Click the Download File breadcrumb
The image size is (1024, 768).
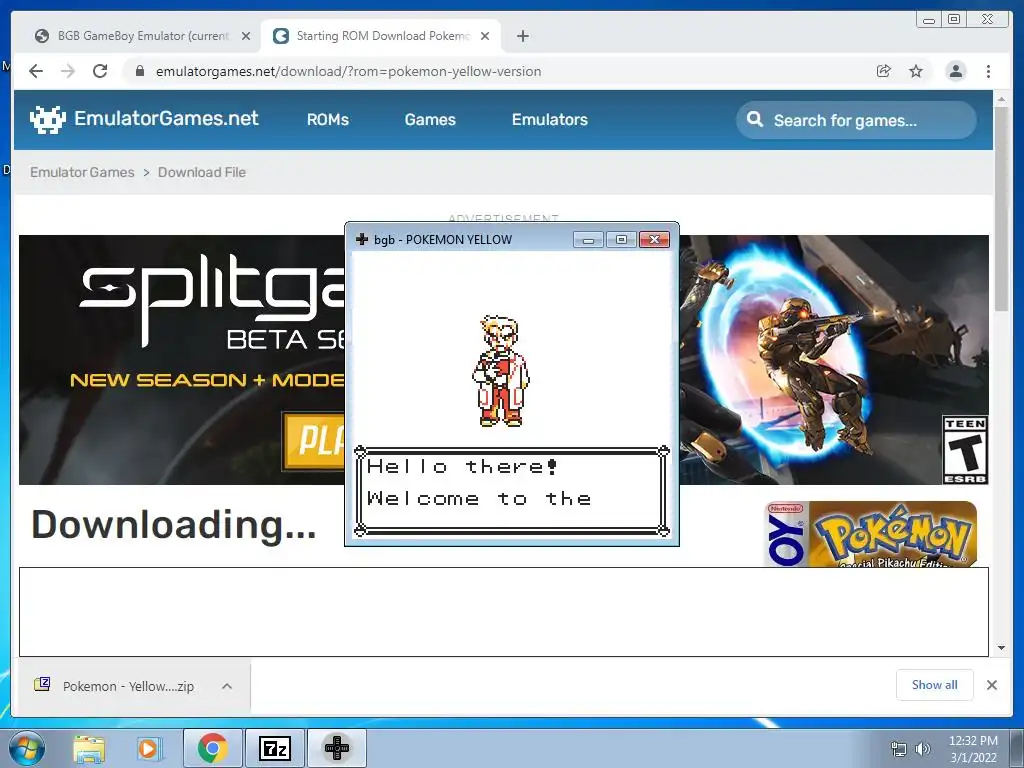(x=202, y=172)
